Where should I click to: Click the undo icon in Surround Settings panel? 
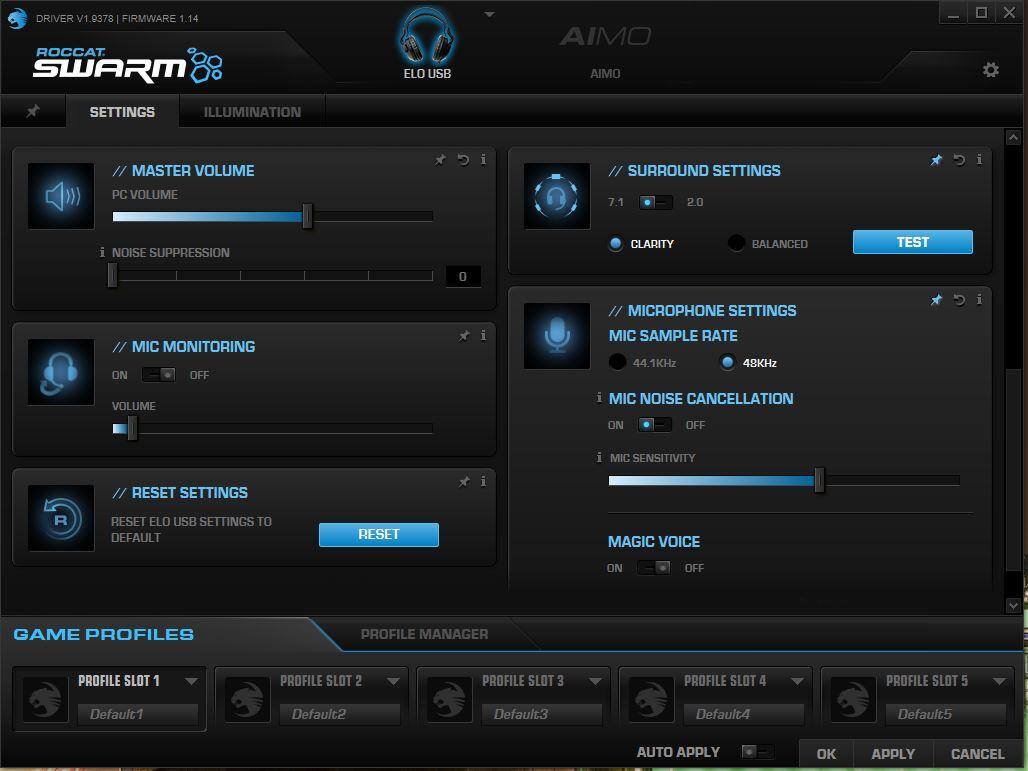point(959,160)
